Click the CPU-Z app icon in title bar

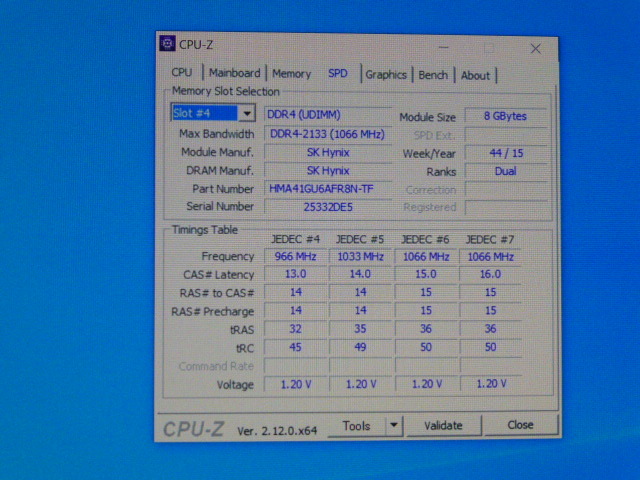coord(167,43)
